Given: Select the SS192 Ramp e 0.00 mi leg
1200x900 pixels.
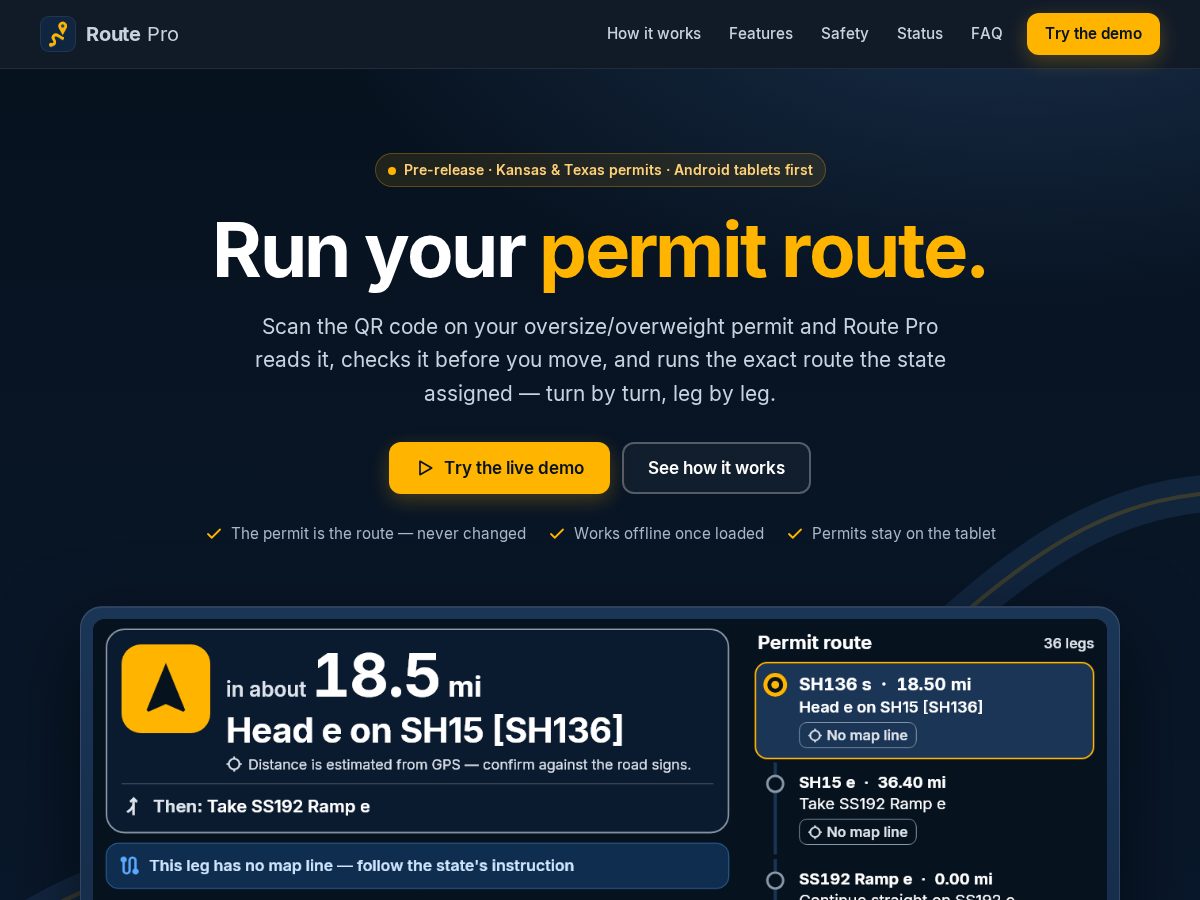Looking at the screenshot, I should click(x=924, y=881).
